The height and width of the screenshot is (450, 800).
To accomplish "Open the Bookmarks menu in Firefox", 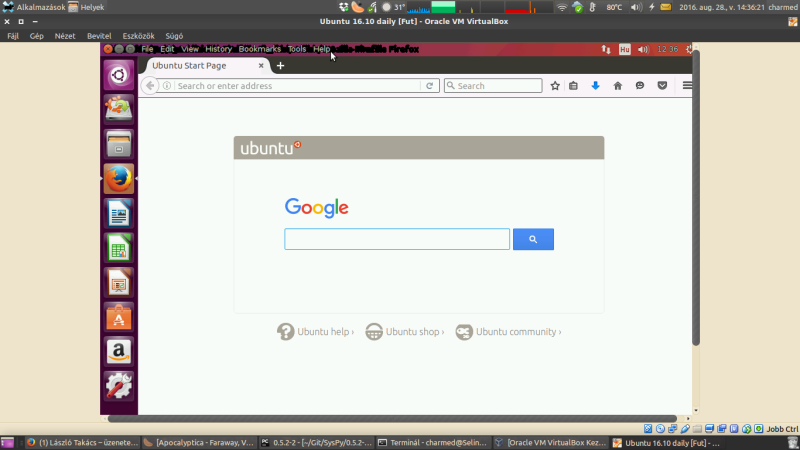I will coord(259,49).
